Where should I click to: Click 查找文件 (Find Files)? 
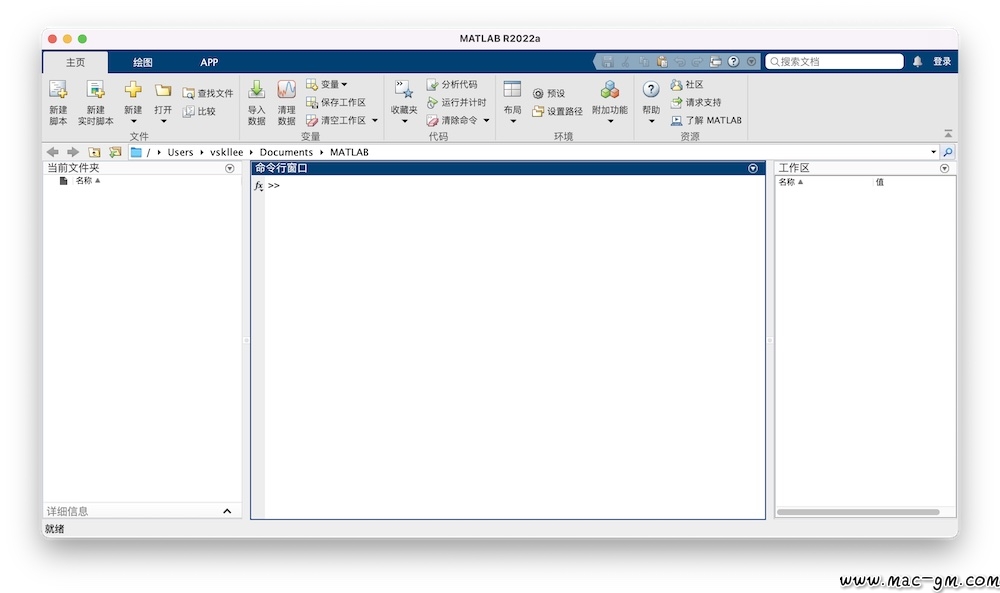(x=208, y=93)
